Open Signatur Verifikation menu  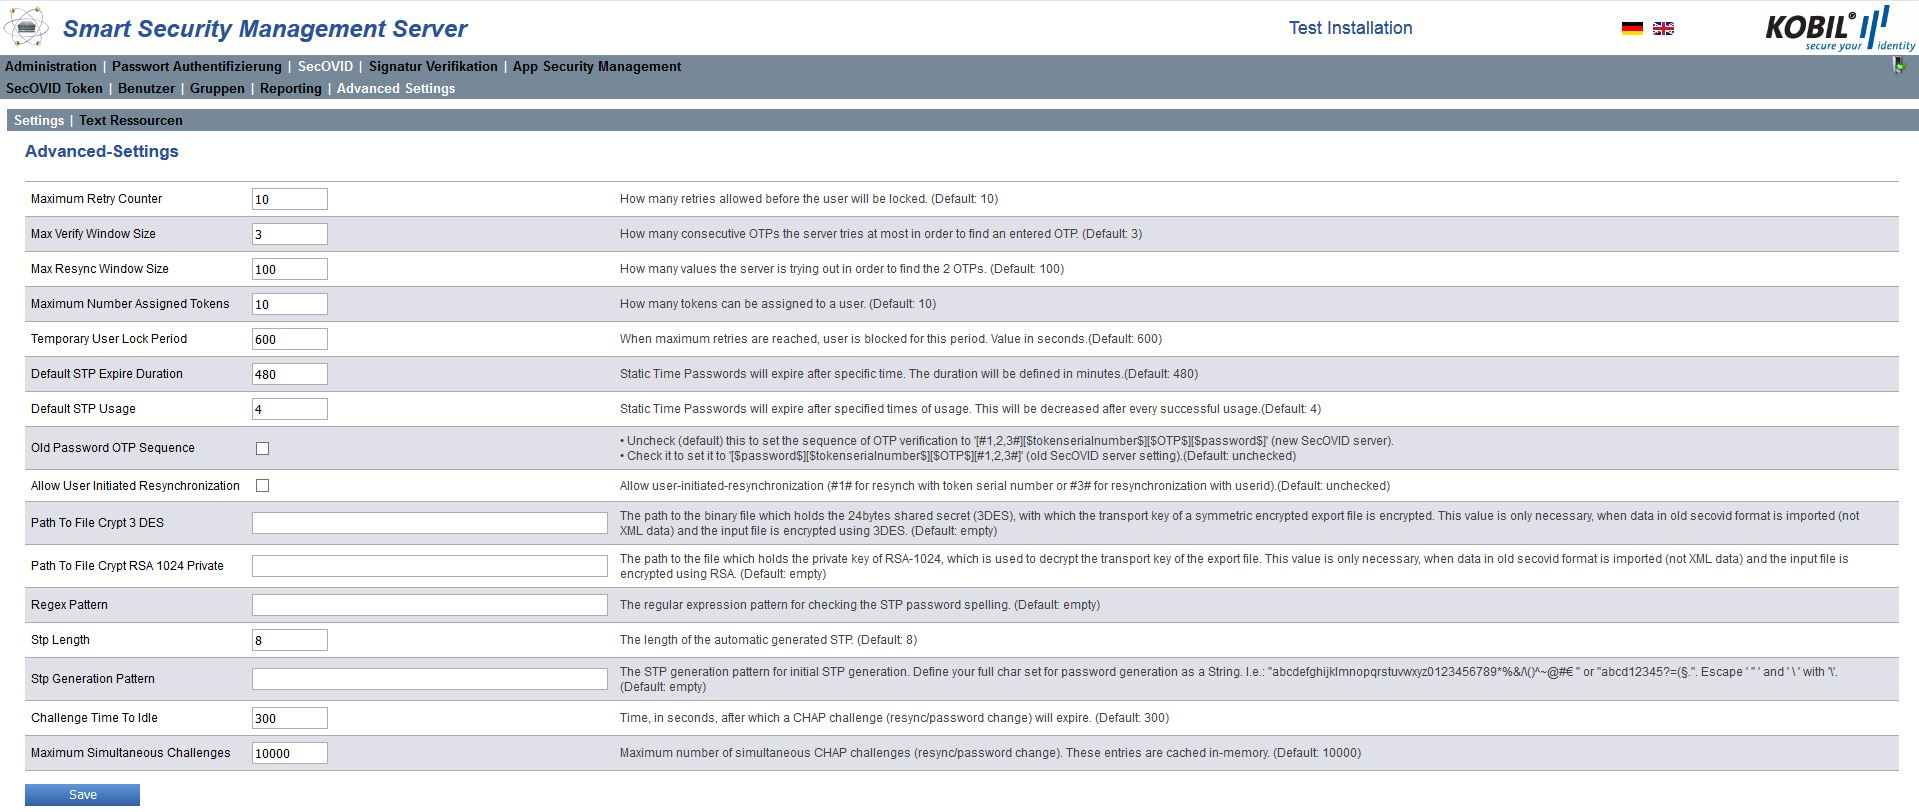[433, 66]
